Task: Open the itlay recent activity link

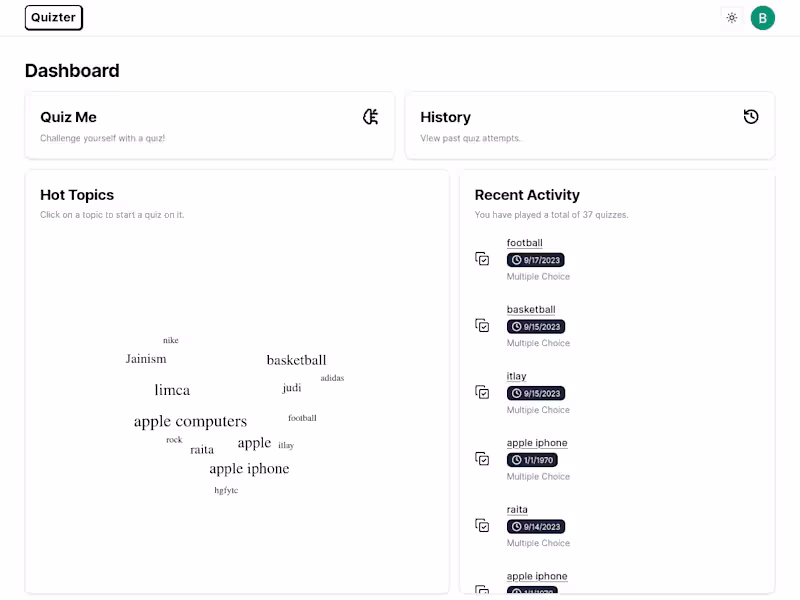Action: tap(516, 376)
